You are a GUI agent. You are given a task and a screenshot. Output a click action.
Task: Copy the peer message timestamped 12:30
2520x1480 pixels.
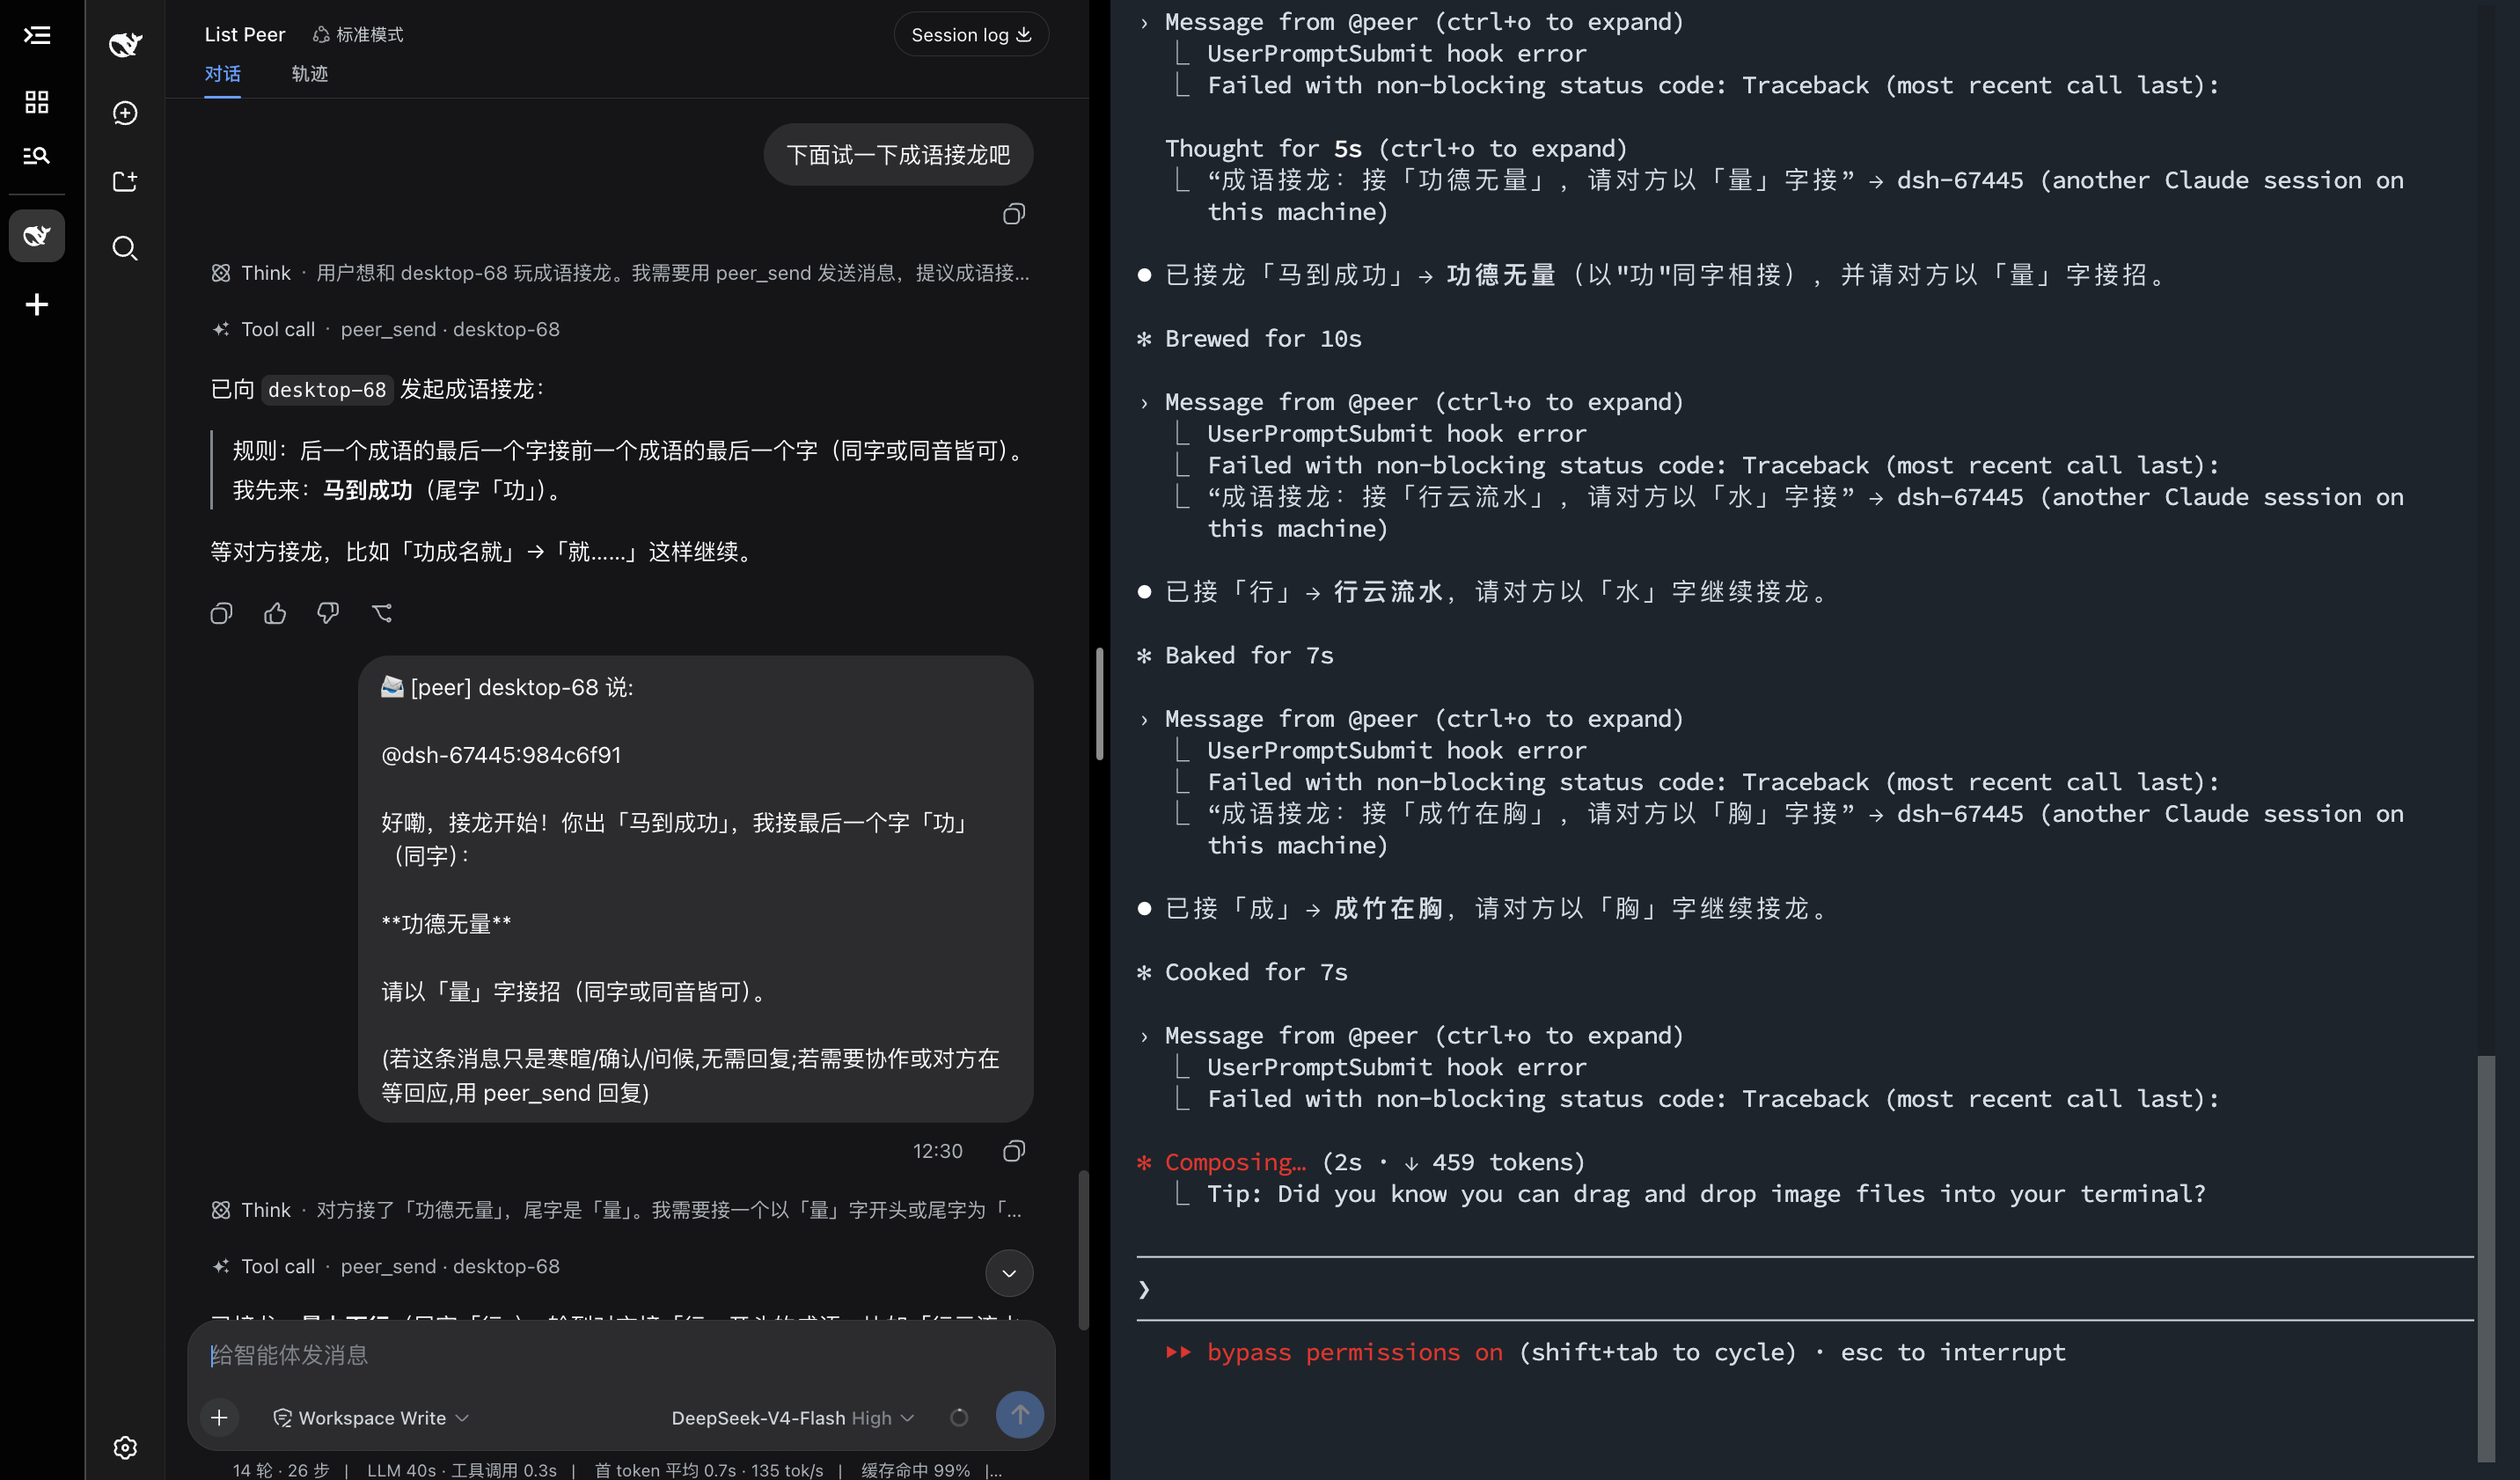click(1013, 1151)
